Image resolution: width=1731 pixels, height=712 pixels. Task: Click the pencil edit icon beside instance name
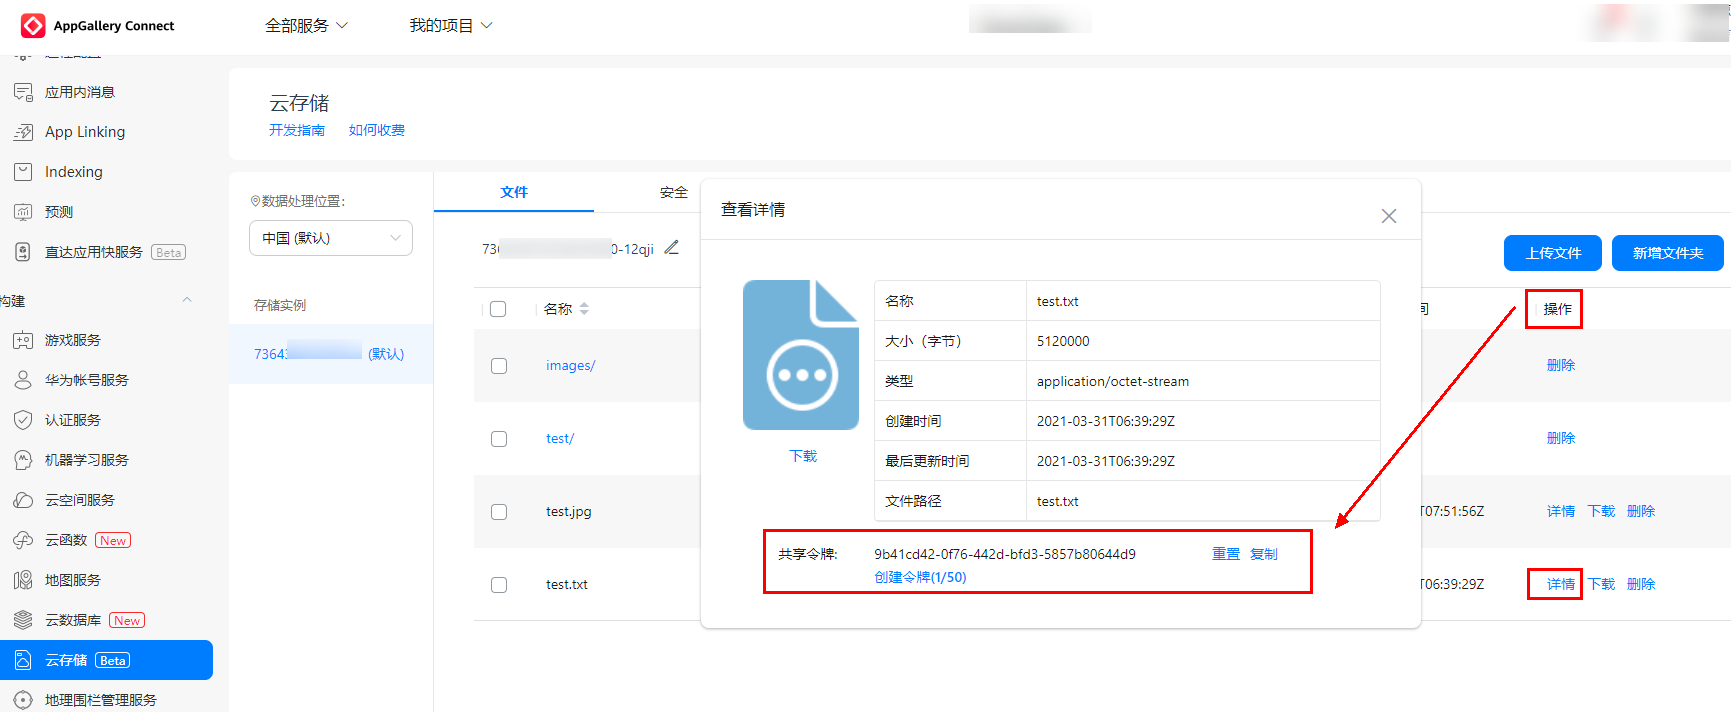[x=671, y=248]
